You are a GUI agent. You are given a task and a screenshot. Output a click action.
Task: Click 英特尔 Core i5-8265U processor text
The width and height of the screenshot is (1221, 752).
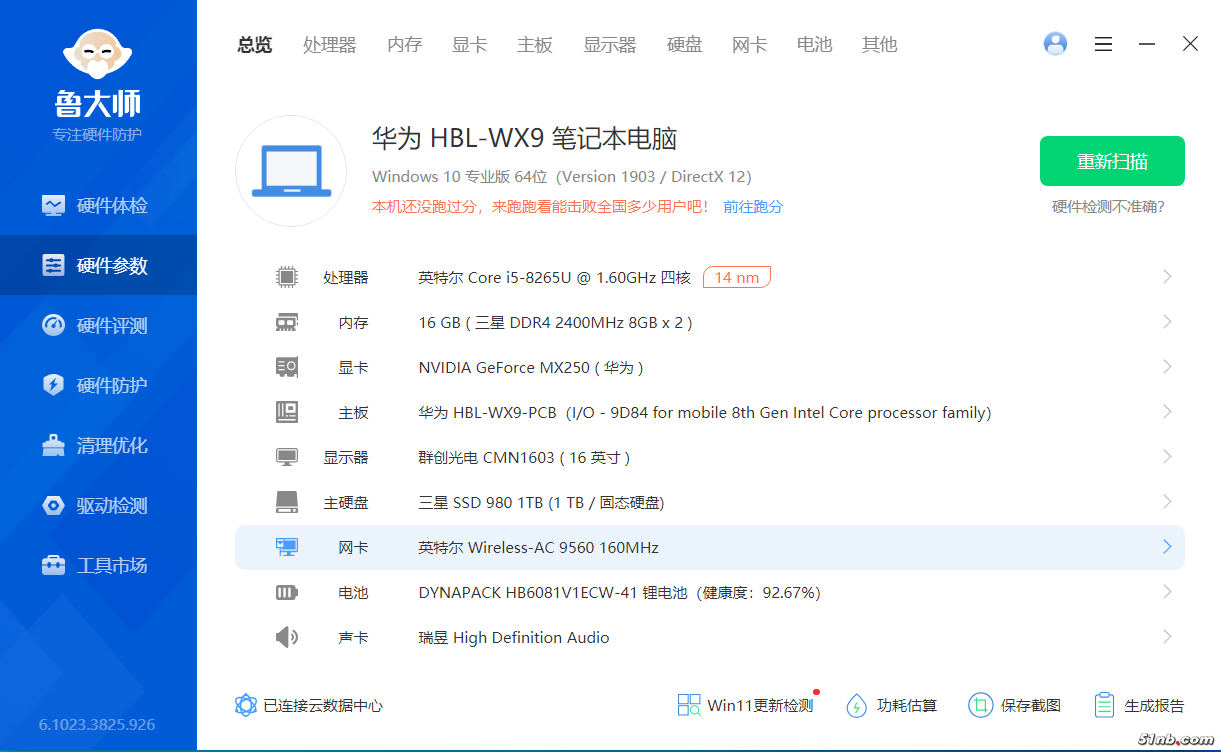coord(555,278)
